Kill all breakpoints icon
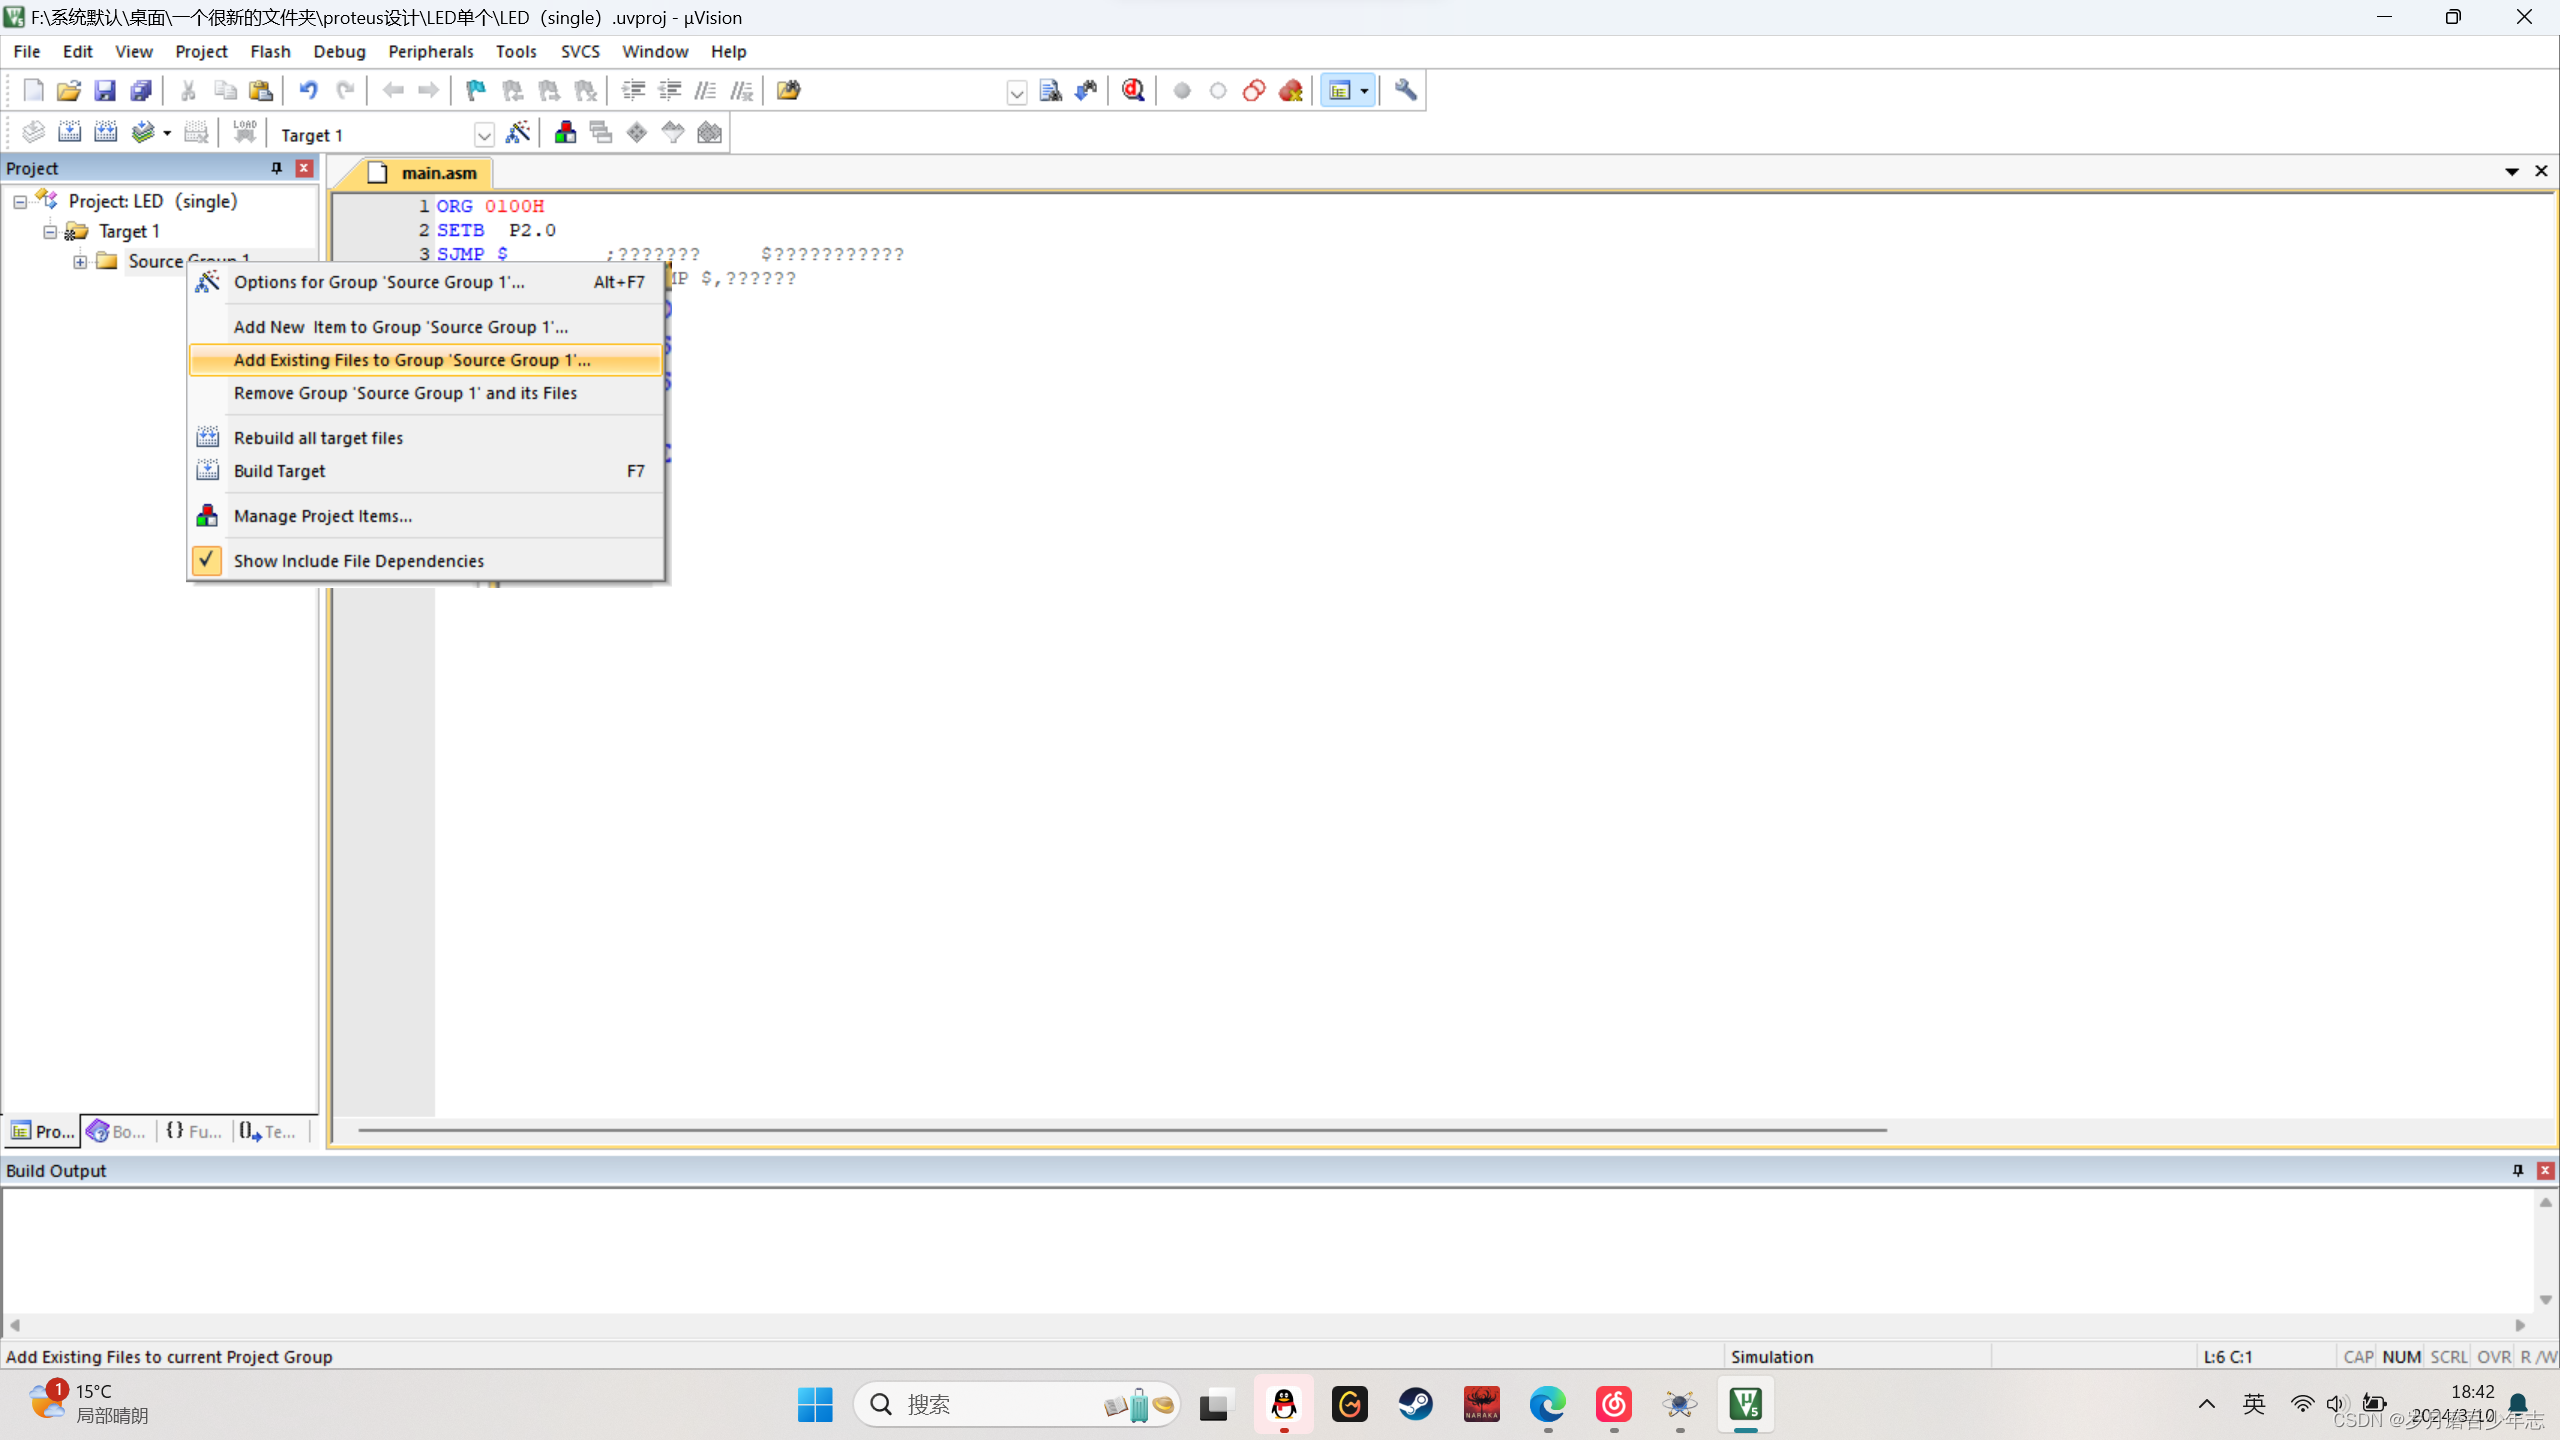Image resolution: width=2560 pixels, height=1440 pixels. click(1291, 91)
